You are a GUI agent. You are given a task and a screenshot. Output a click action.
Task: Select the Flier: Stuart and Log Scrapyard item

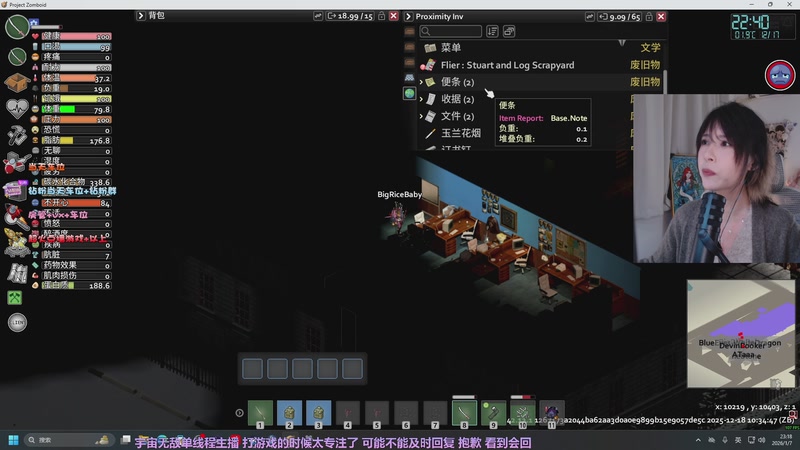(541, 65)
